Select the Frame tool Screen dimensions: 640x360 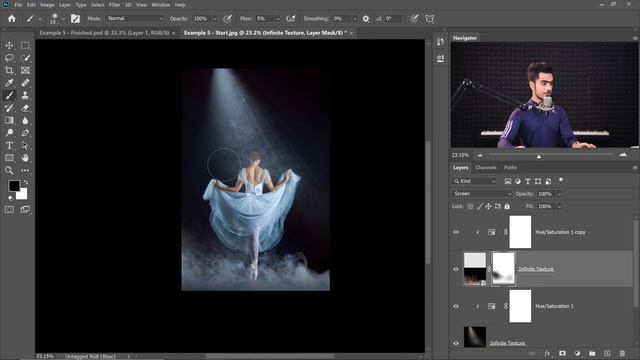coord(25,70)
